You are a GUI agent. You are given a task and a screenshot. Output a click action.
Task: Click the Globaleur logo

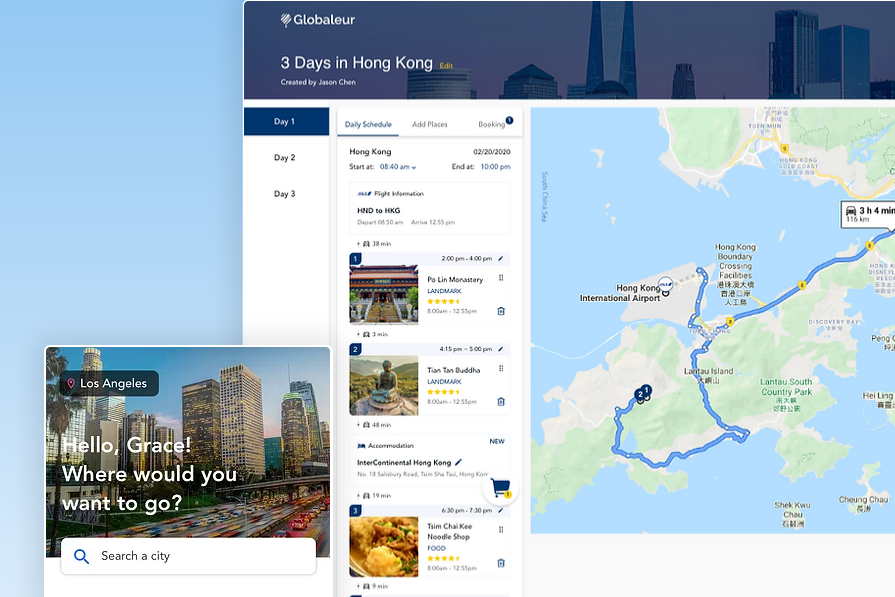click(318, 20)
